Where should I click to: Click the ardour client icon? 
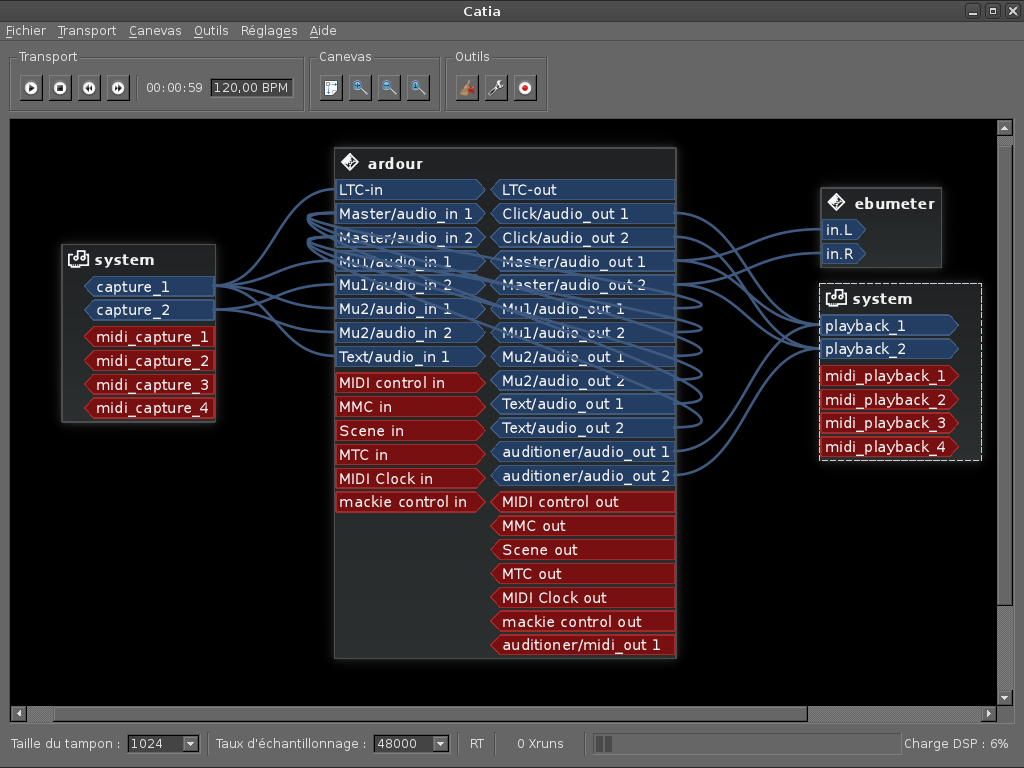349,162
